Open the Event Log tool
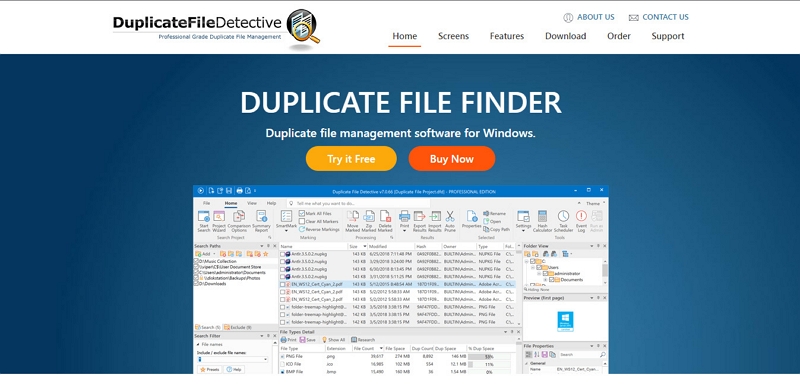 pyautogui.click(x=581, y=221)
